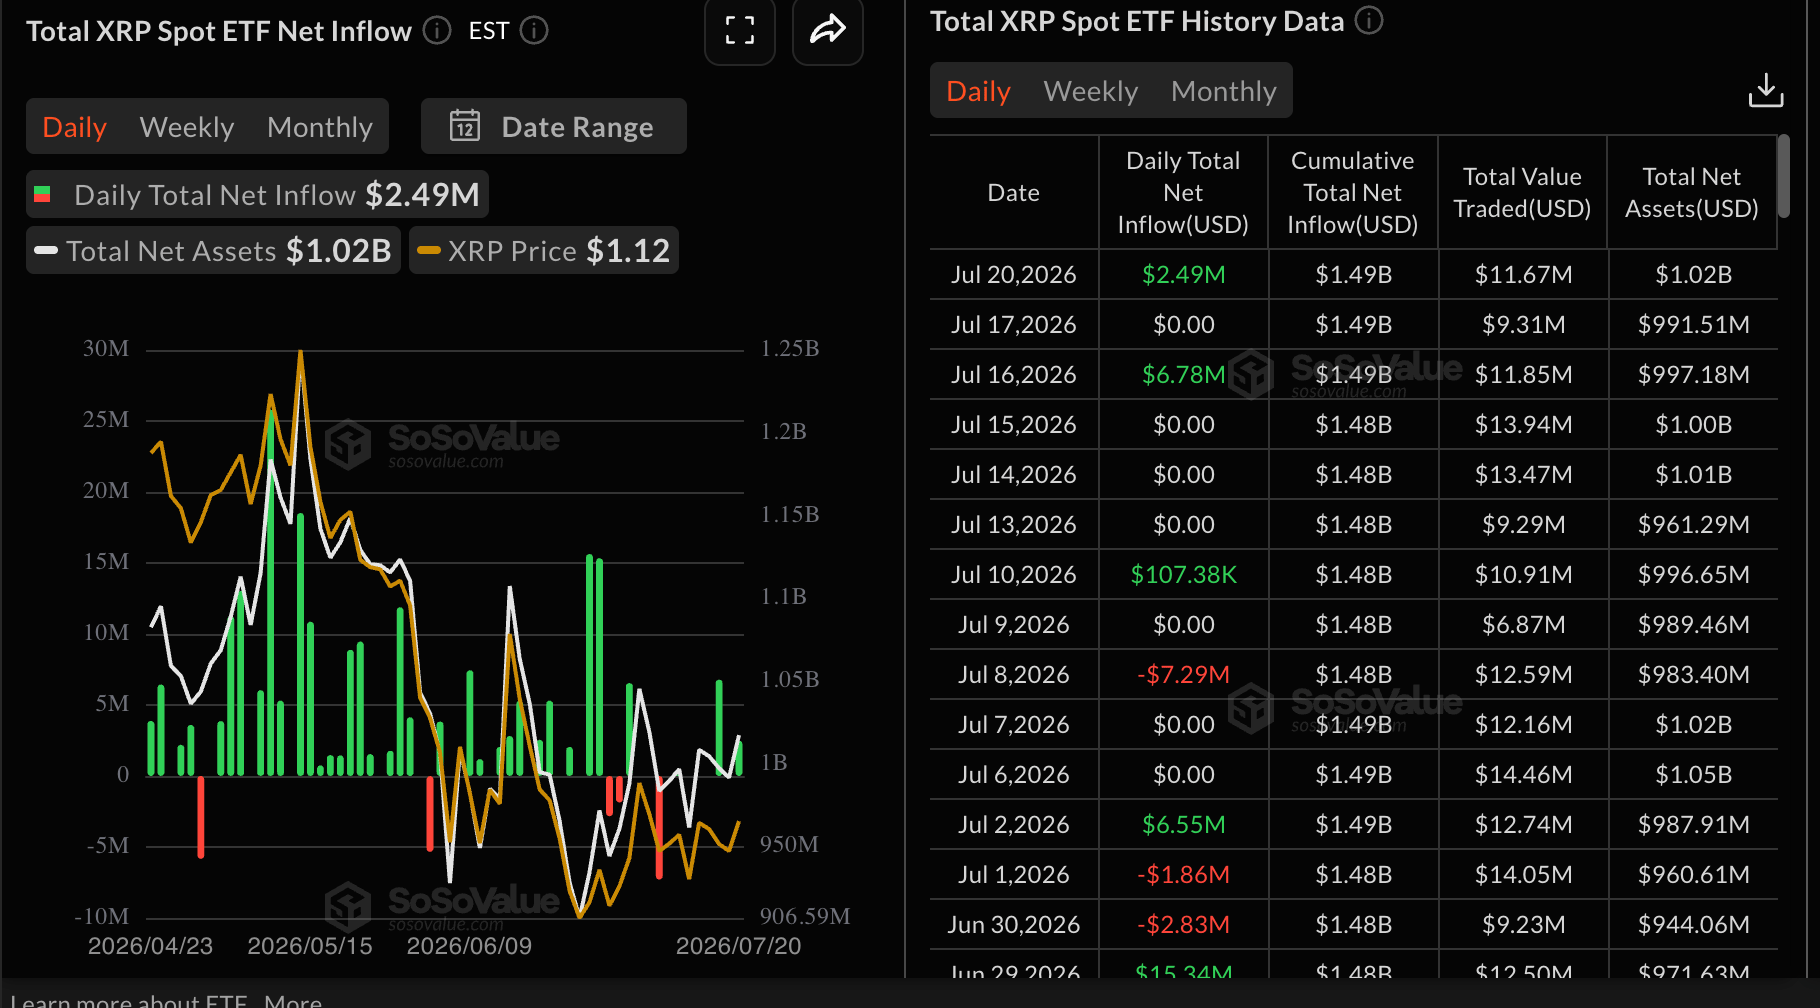Click the Jul 14,2026 date cell

click(1014, 474)
